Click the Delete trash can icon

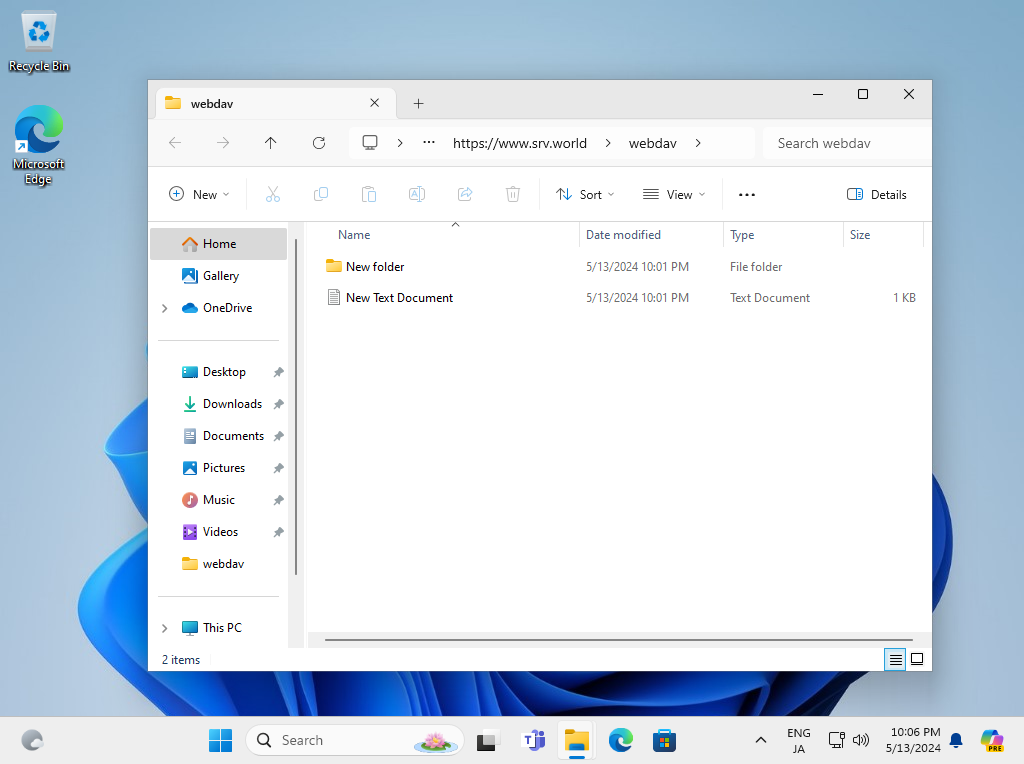point(513,195)
